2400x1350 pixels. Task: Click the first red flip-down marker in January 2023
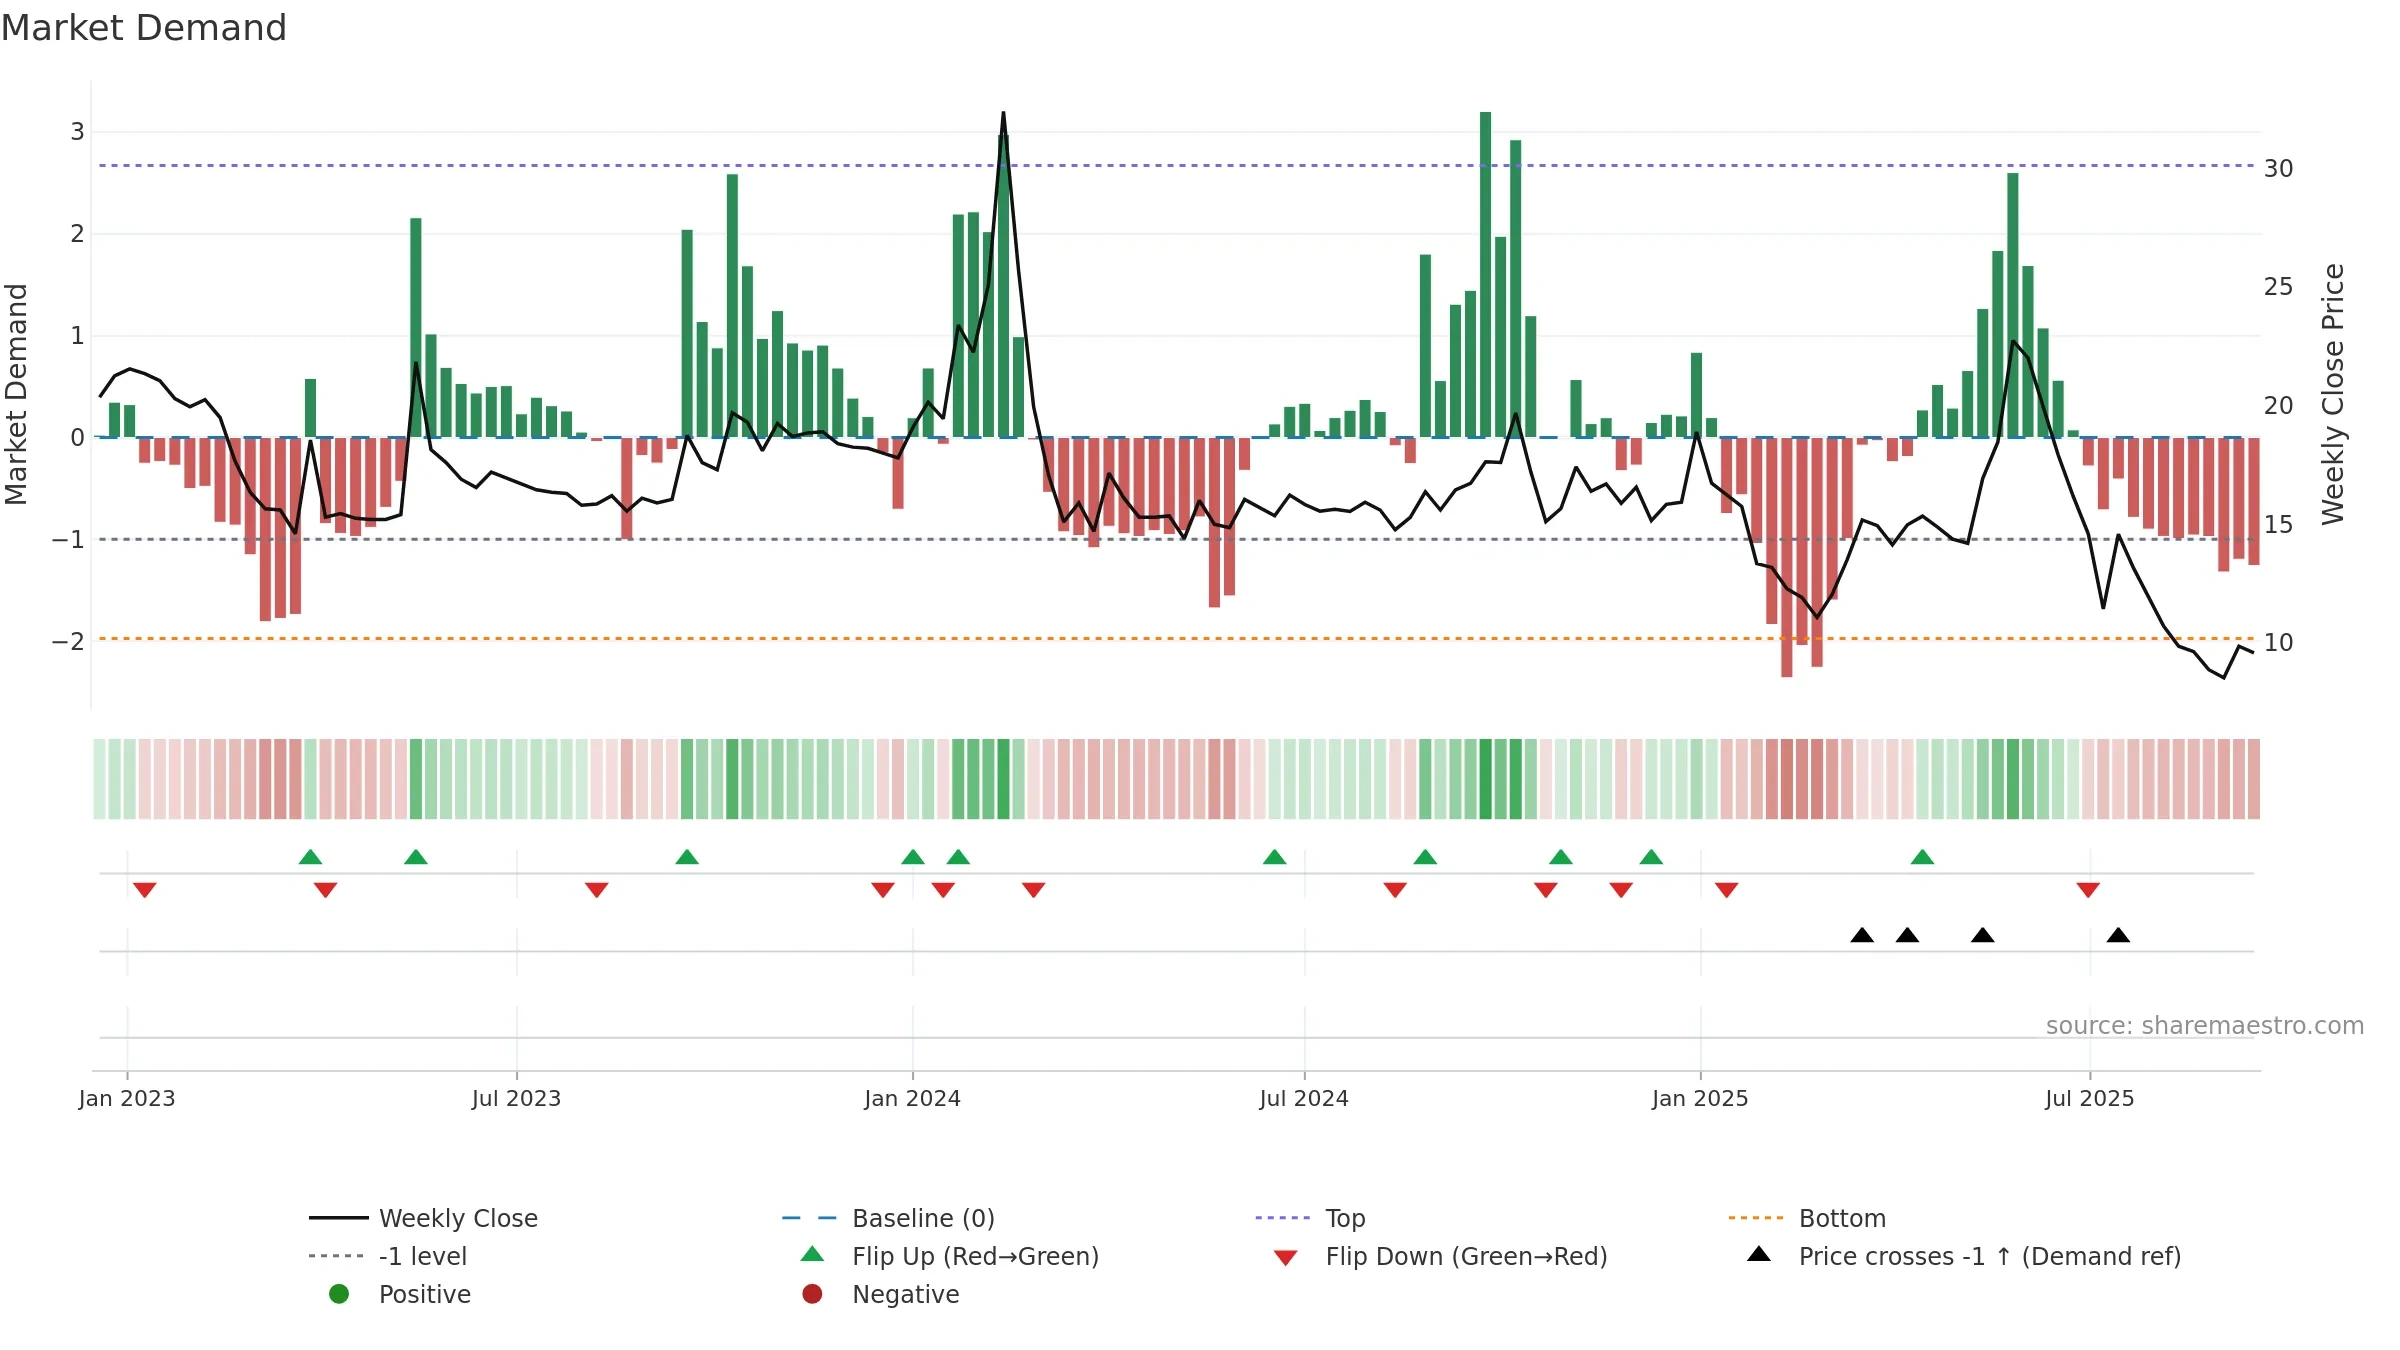[145, 890]
